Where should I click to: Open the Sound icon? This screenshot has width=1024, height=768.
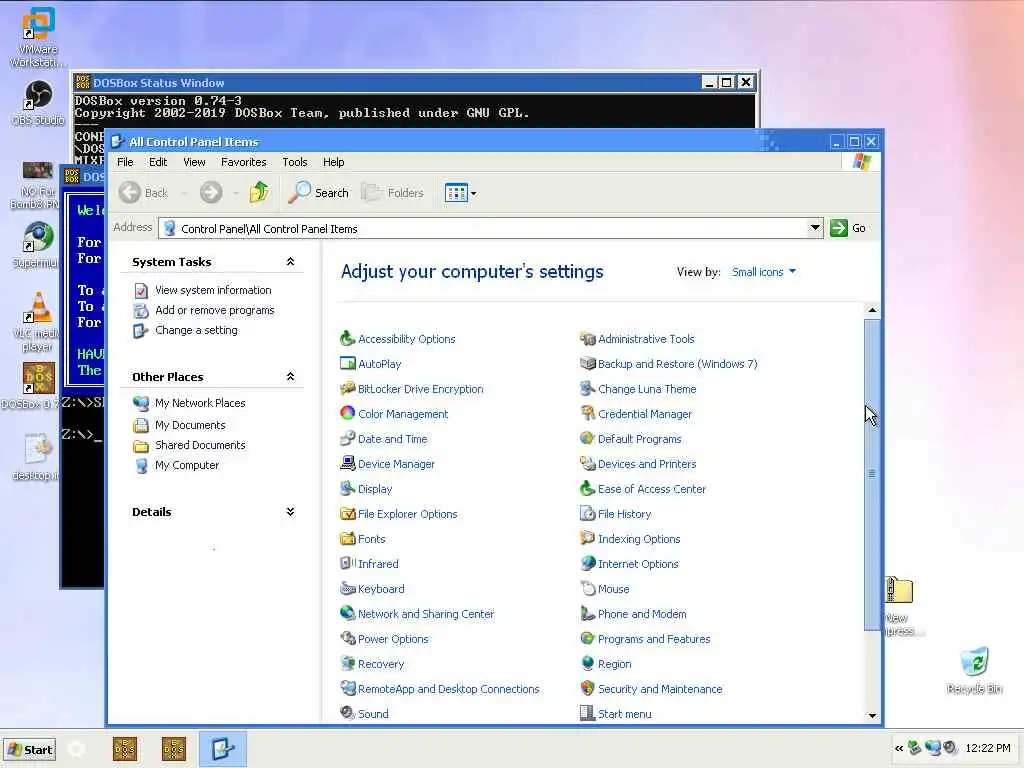[347, 713]
